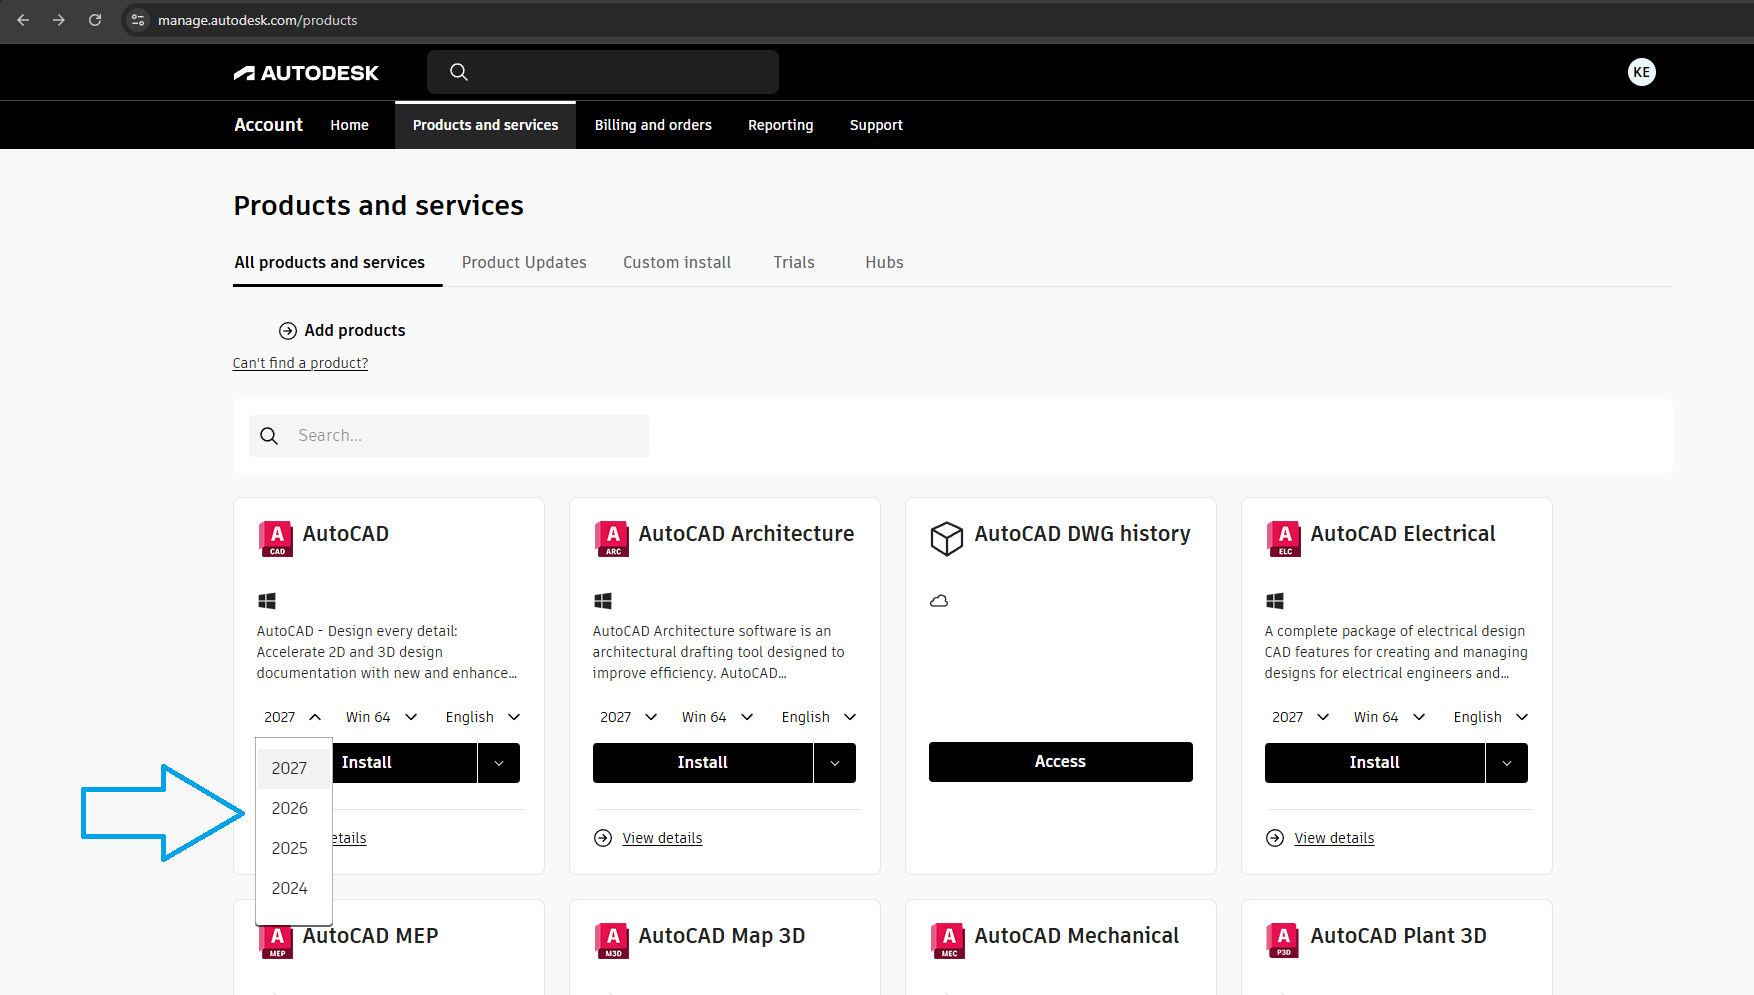Click Access button for AutoCAD DWG history

click(1060, 762)
